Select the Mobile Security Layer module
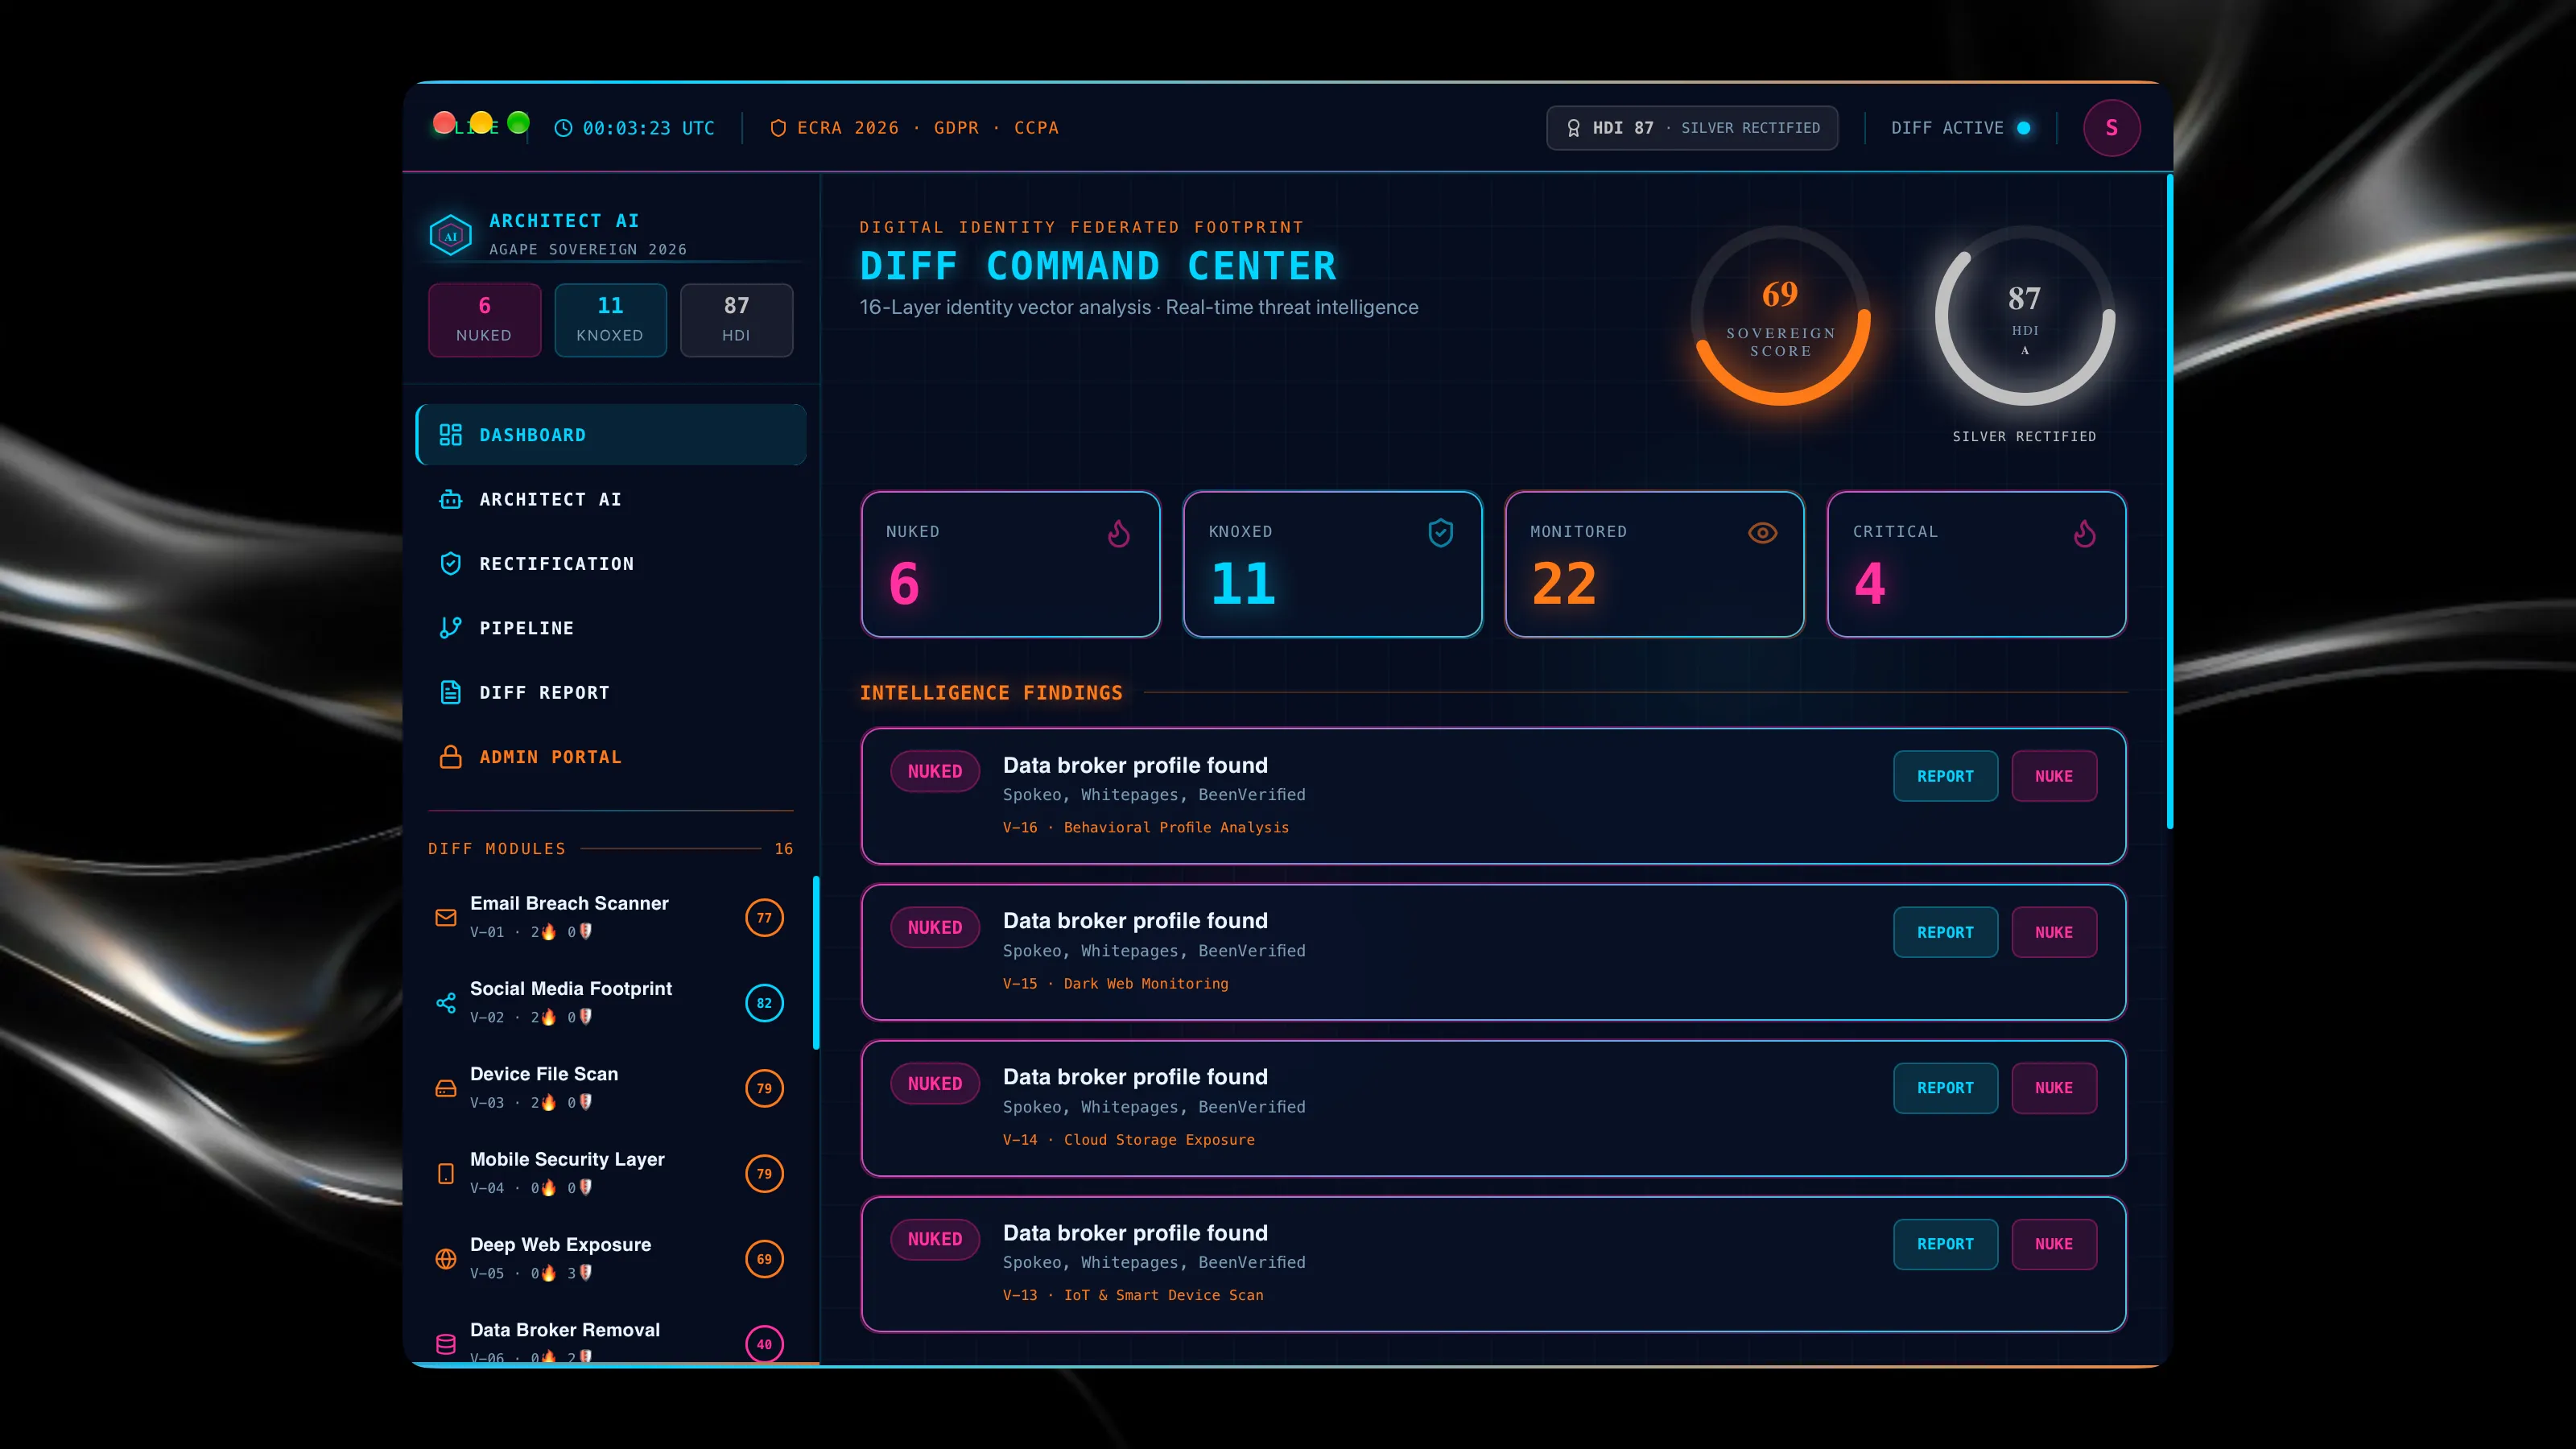Viewport: 2576px width, 1449px height. tap(609, 1173)
